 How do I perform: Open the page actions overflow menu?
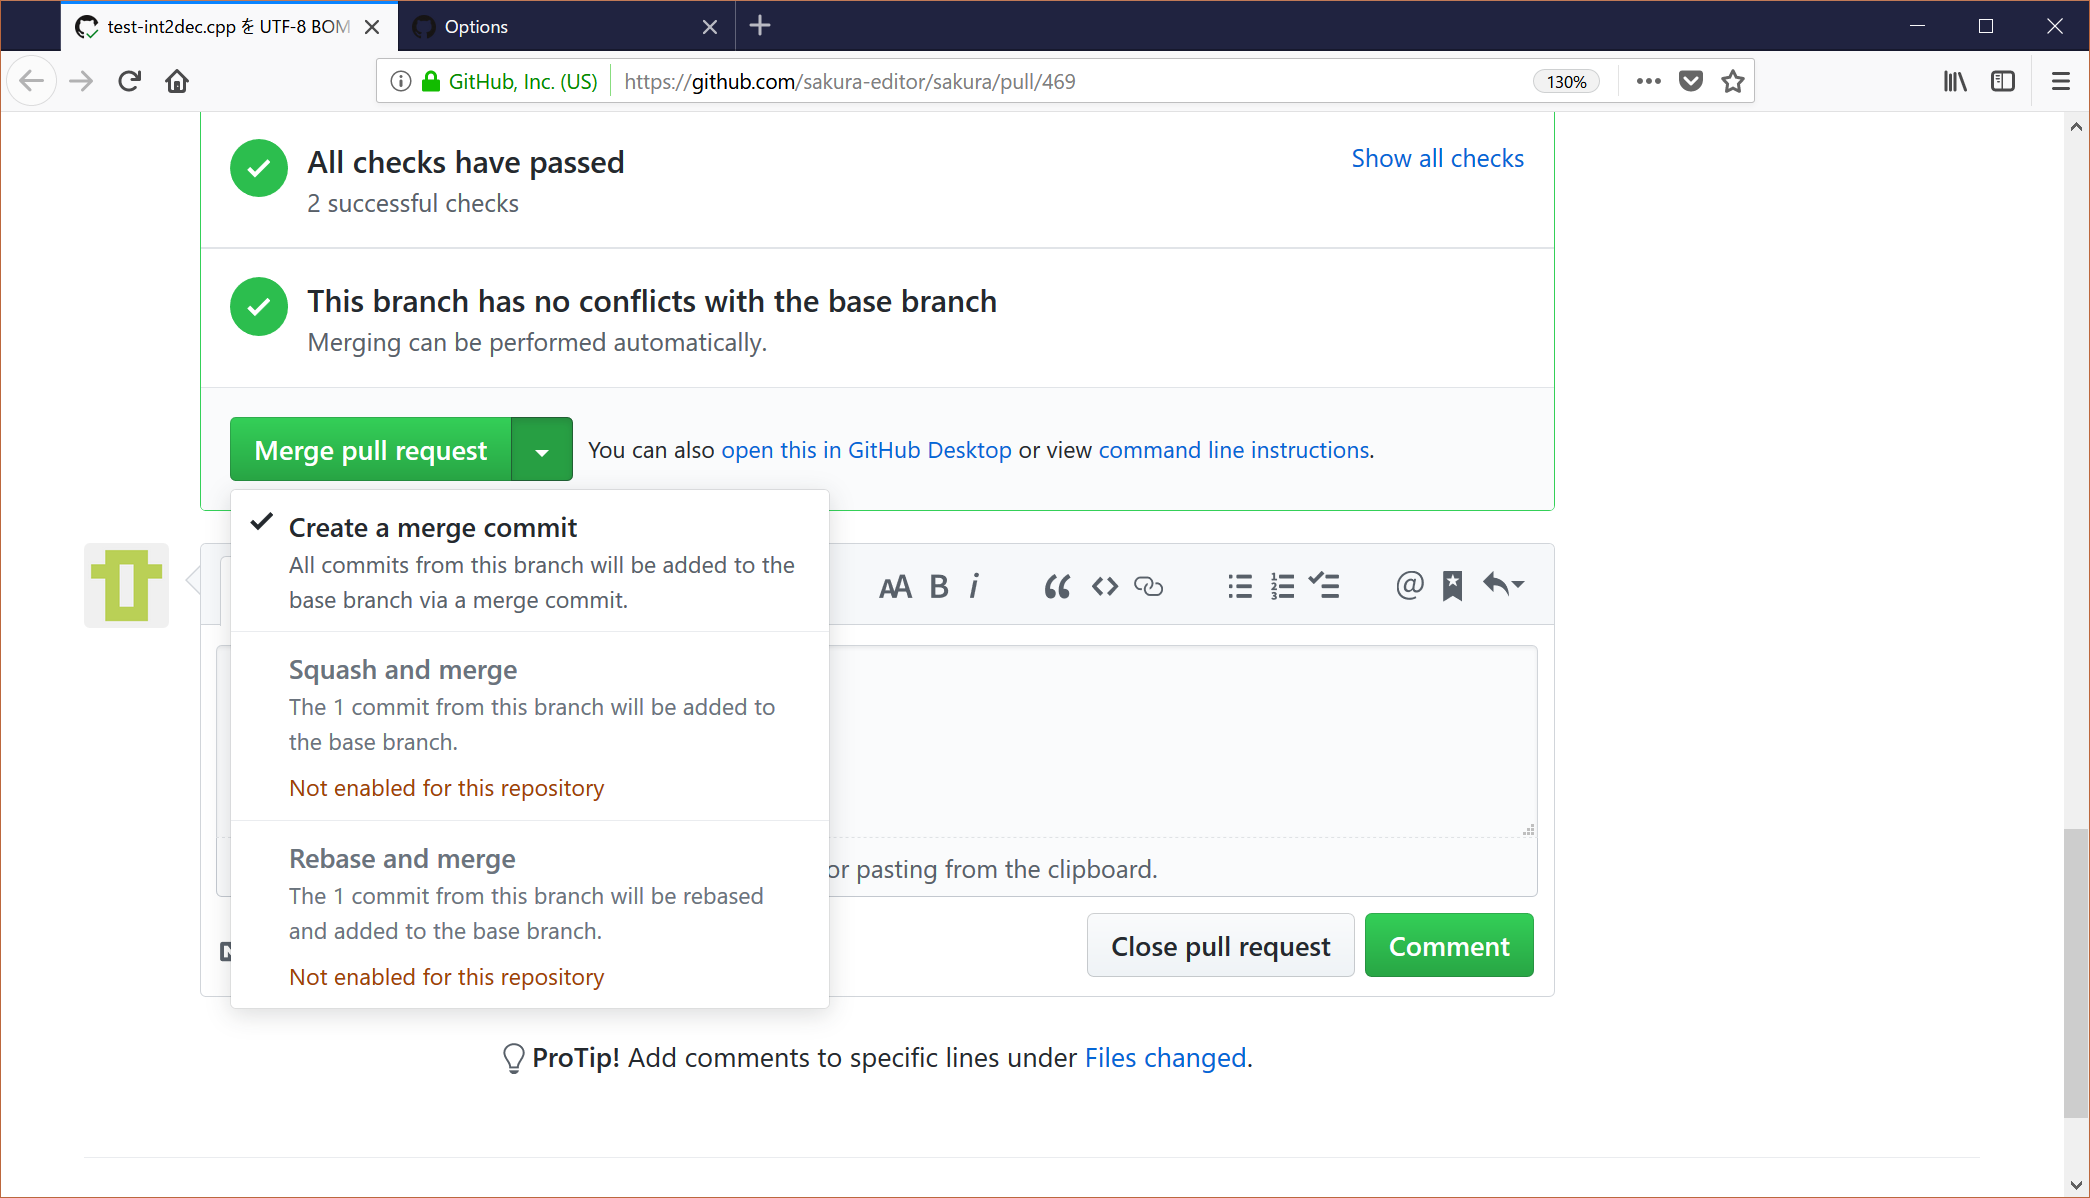[1647, 81]
